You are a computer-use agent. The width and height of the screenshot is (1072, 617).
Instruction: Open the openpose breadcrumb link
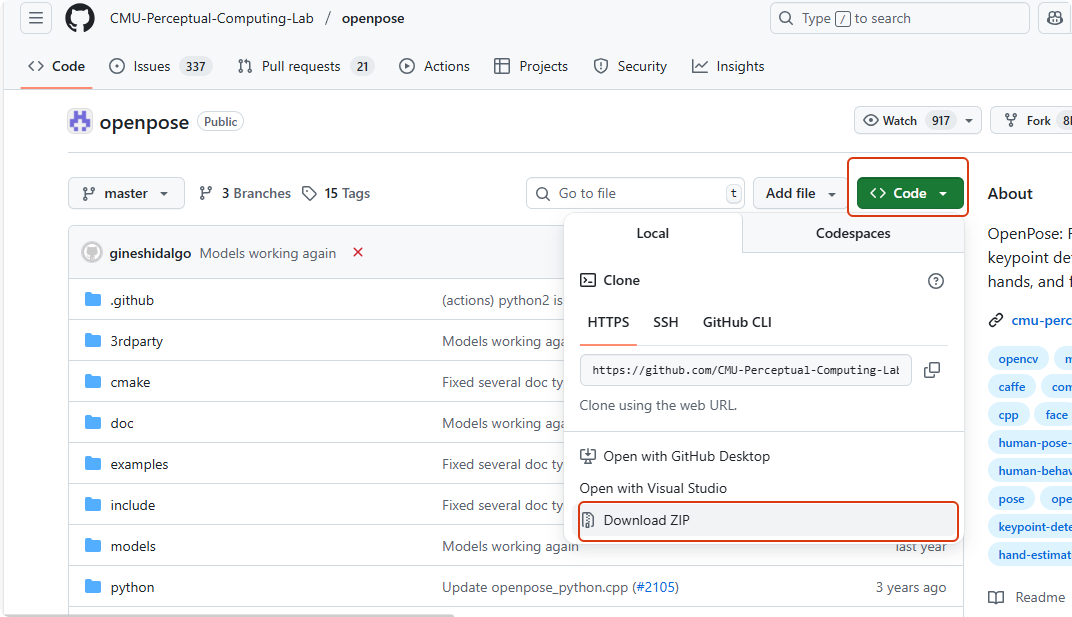pyautogui.click(x=373, y=18)
